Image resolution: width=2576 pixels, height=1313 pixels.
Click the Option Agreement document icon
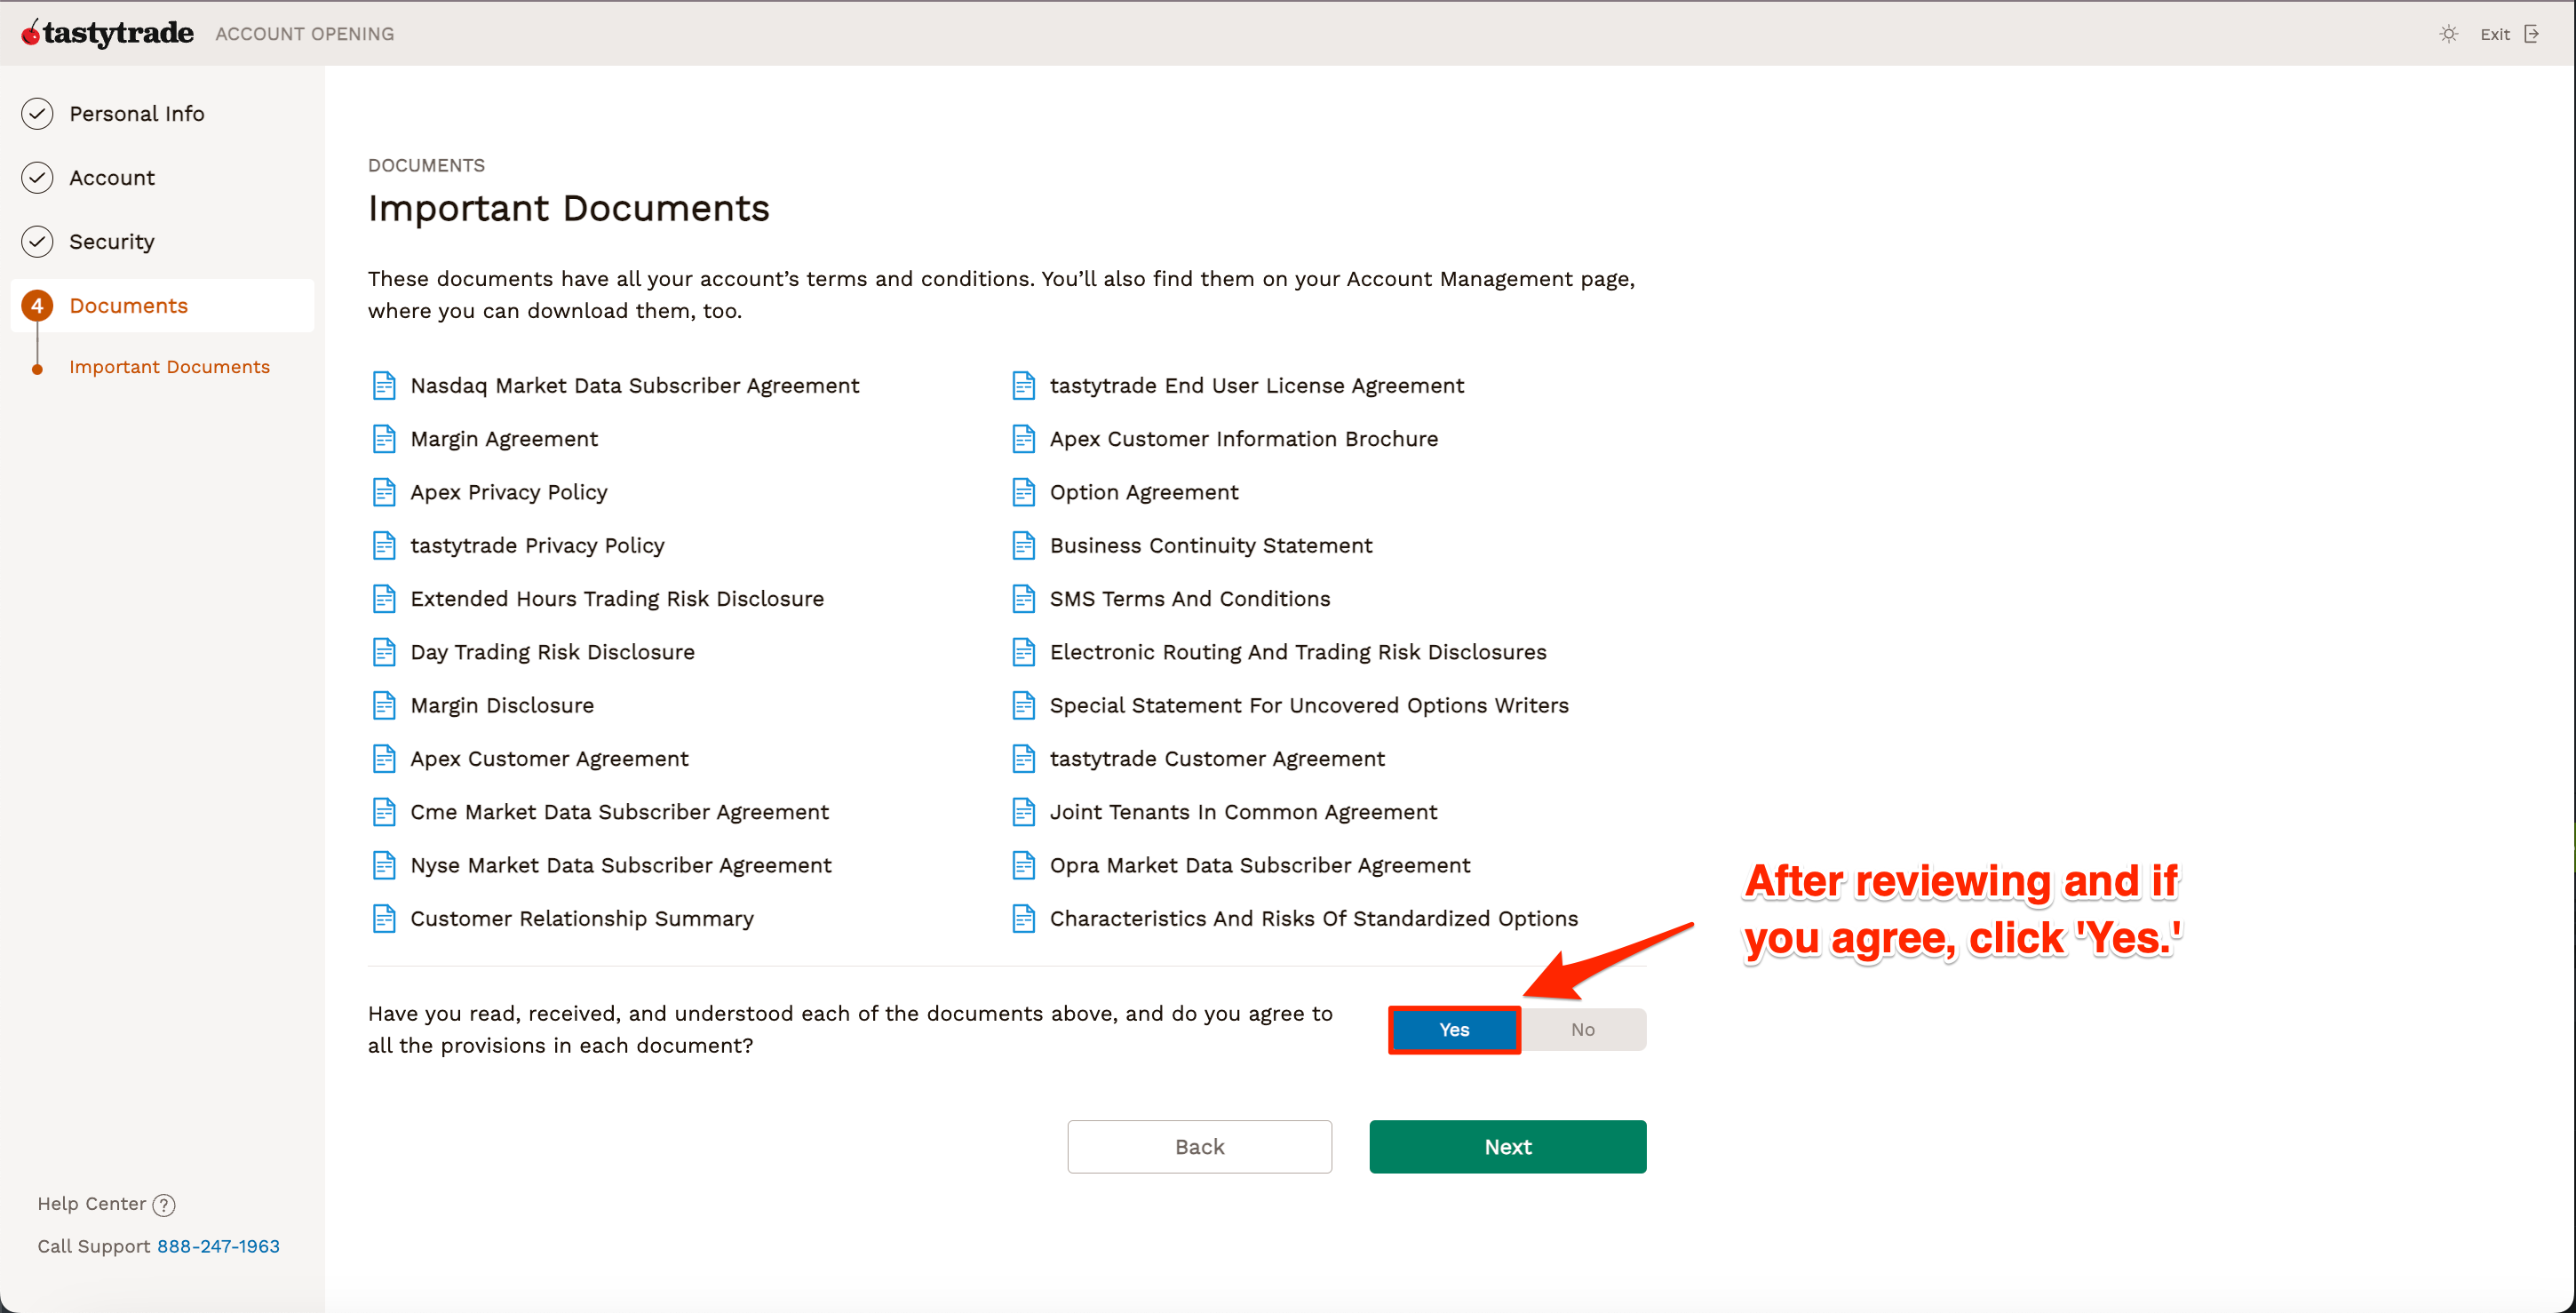click(1023, 492)
